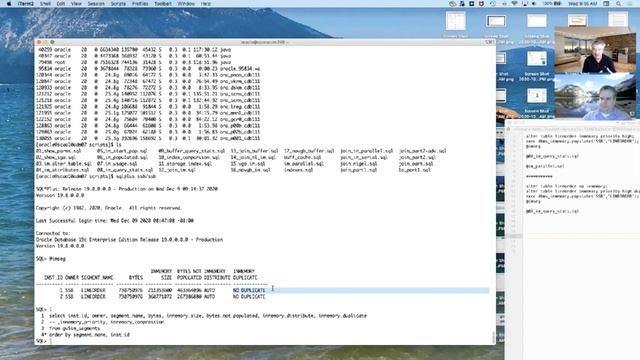Open the Edit menu

coord(61,4)
